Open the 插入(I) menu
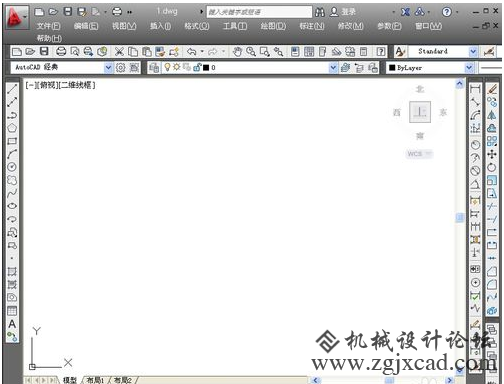504x384 pixels. [x=160, y=26]
